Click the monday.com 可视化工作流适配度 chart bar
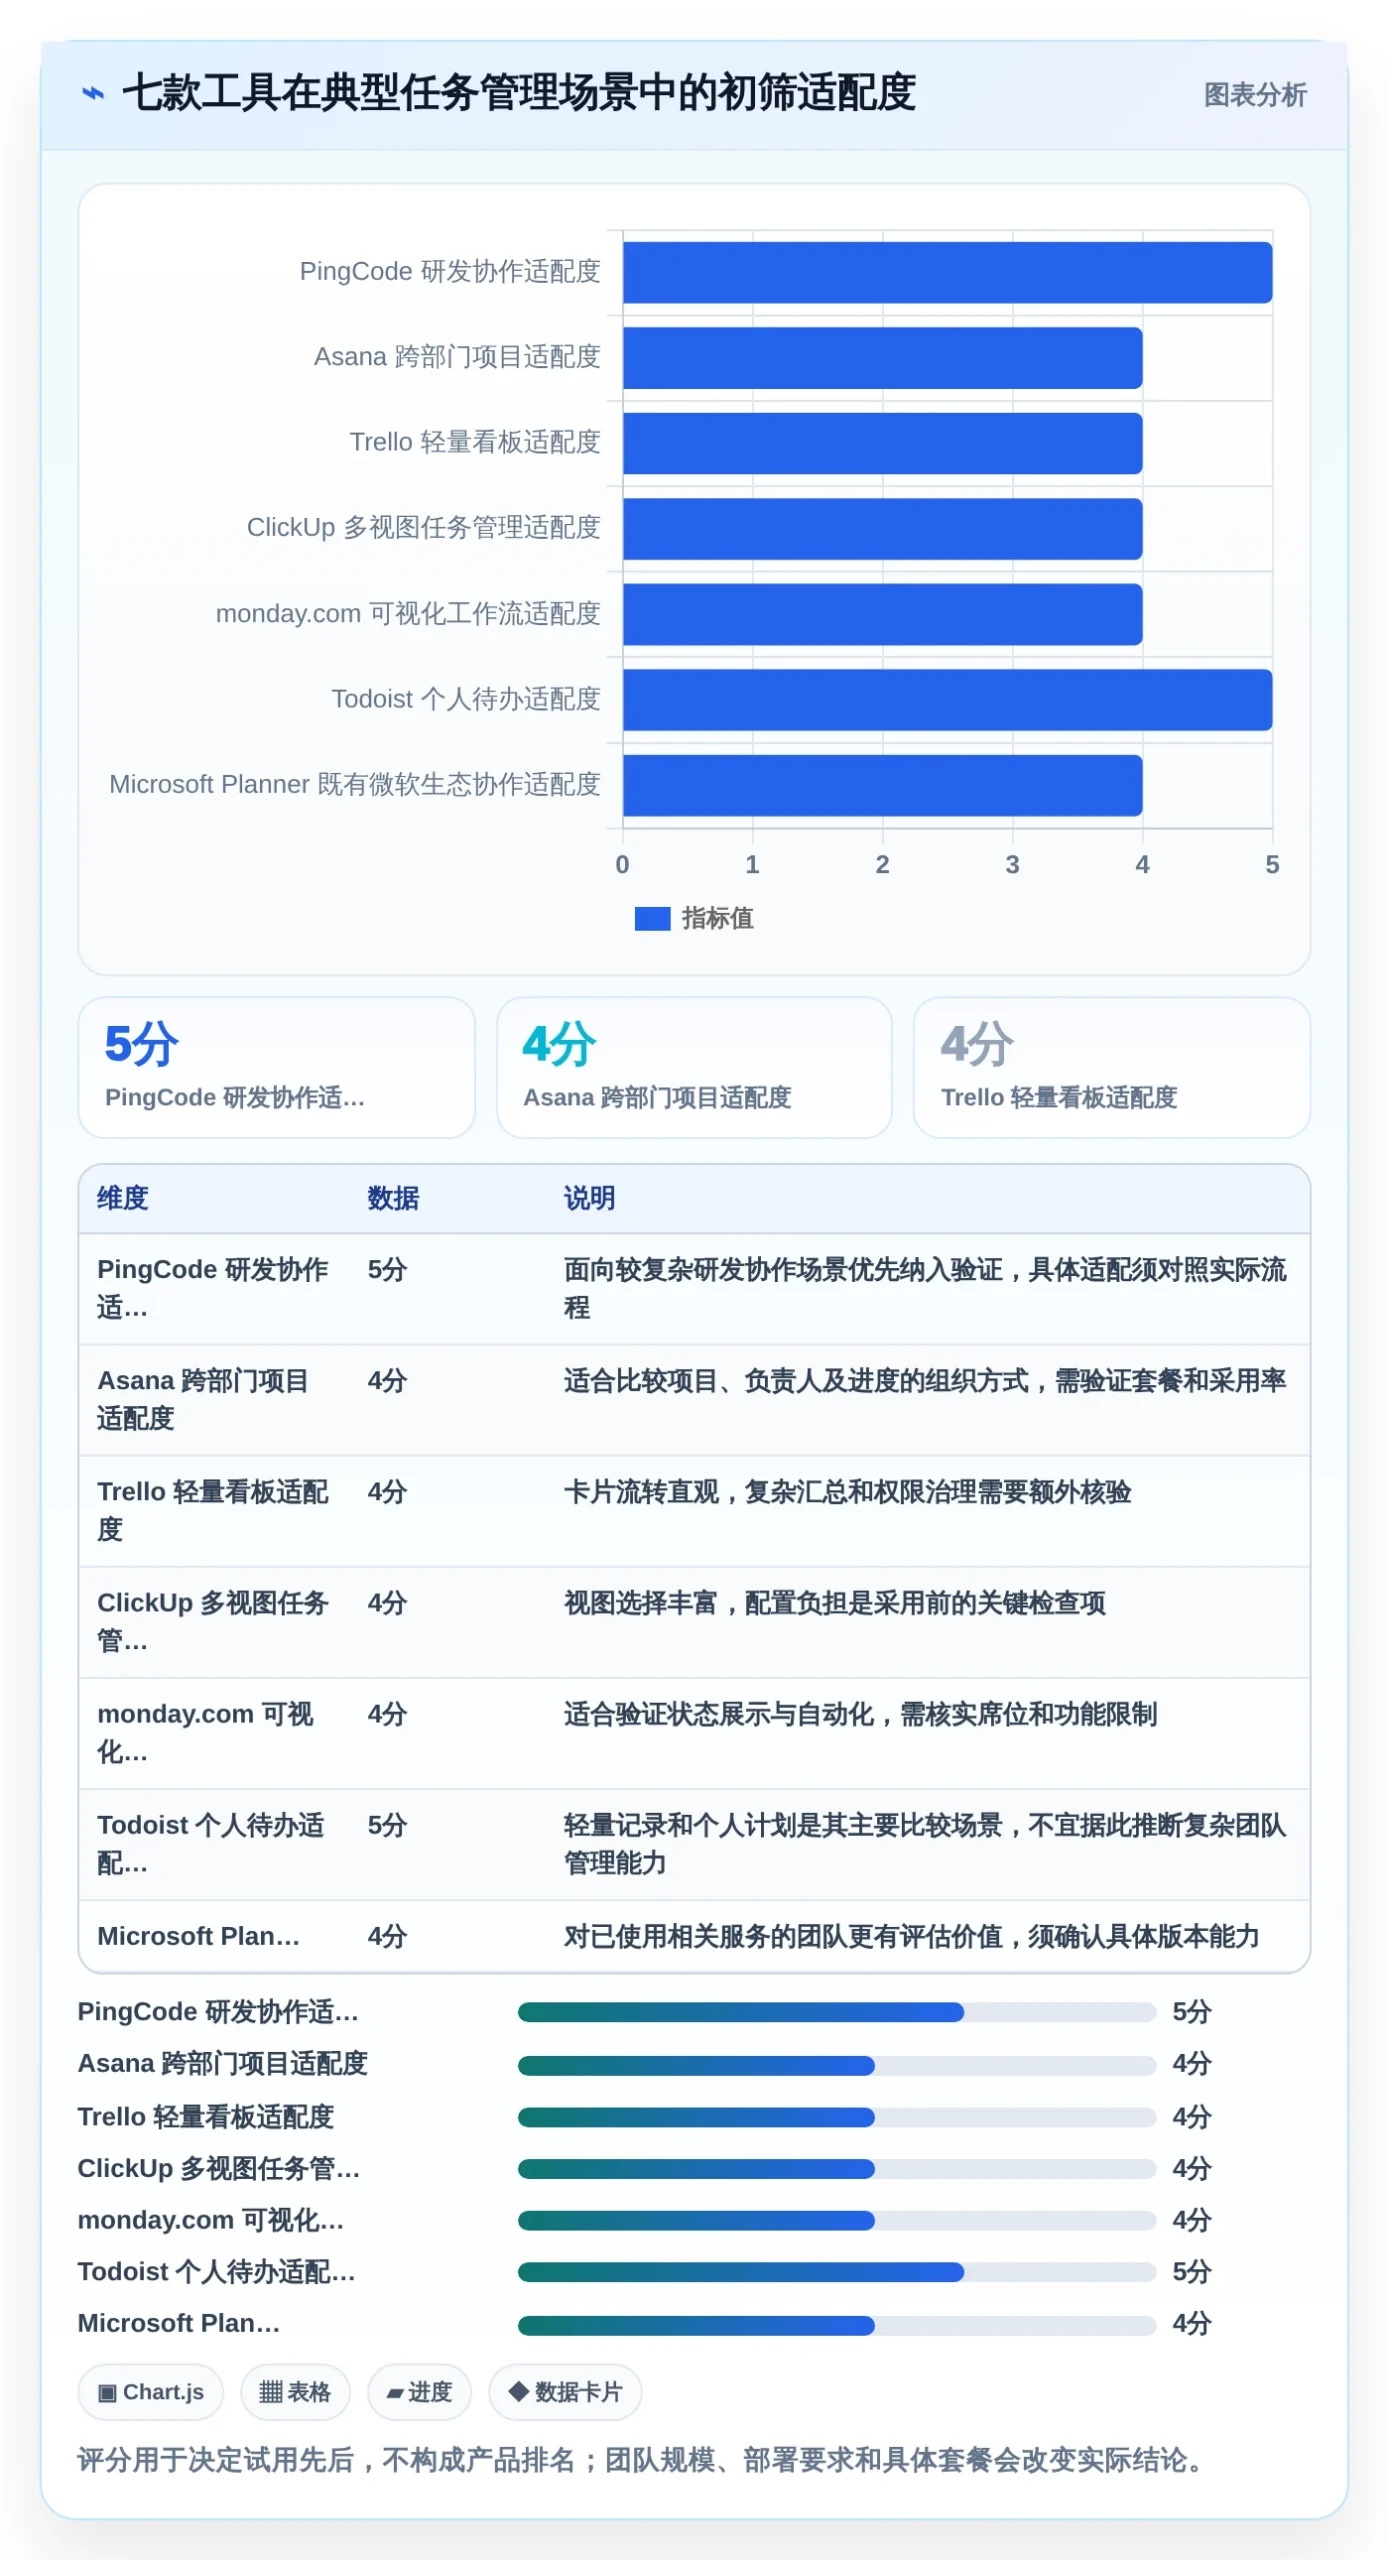 pyautogui.click(x=882, y=614)
